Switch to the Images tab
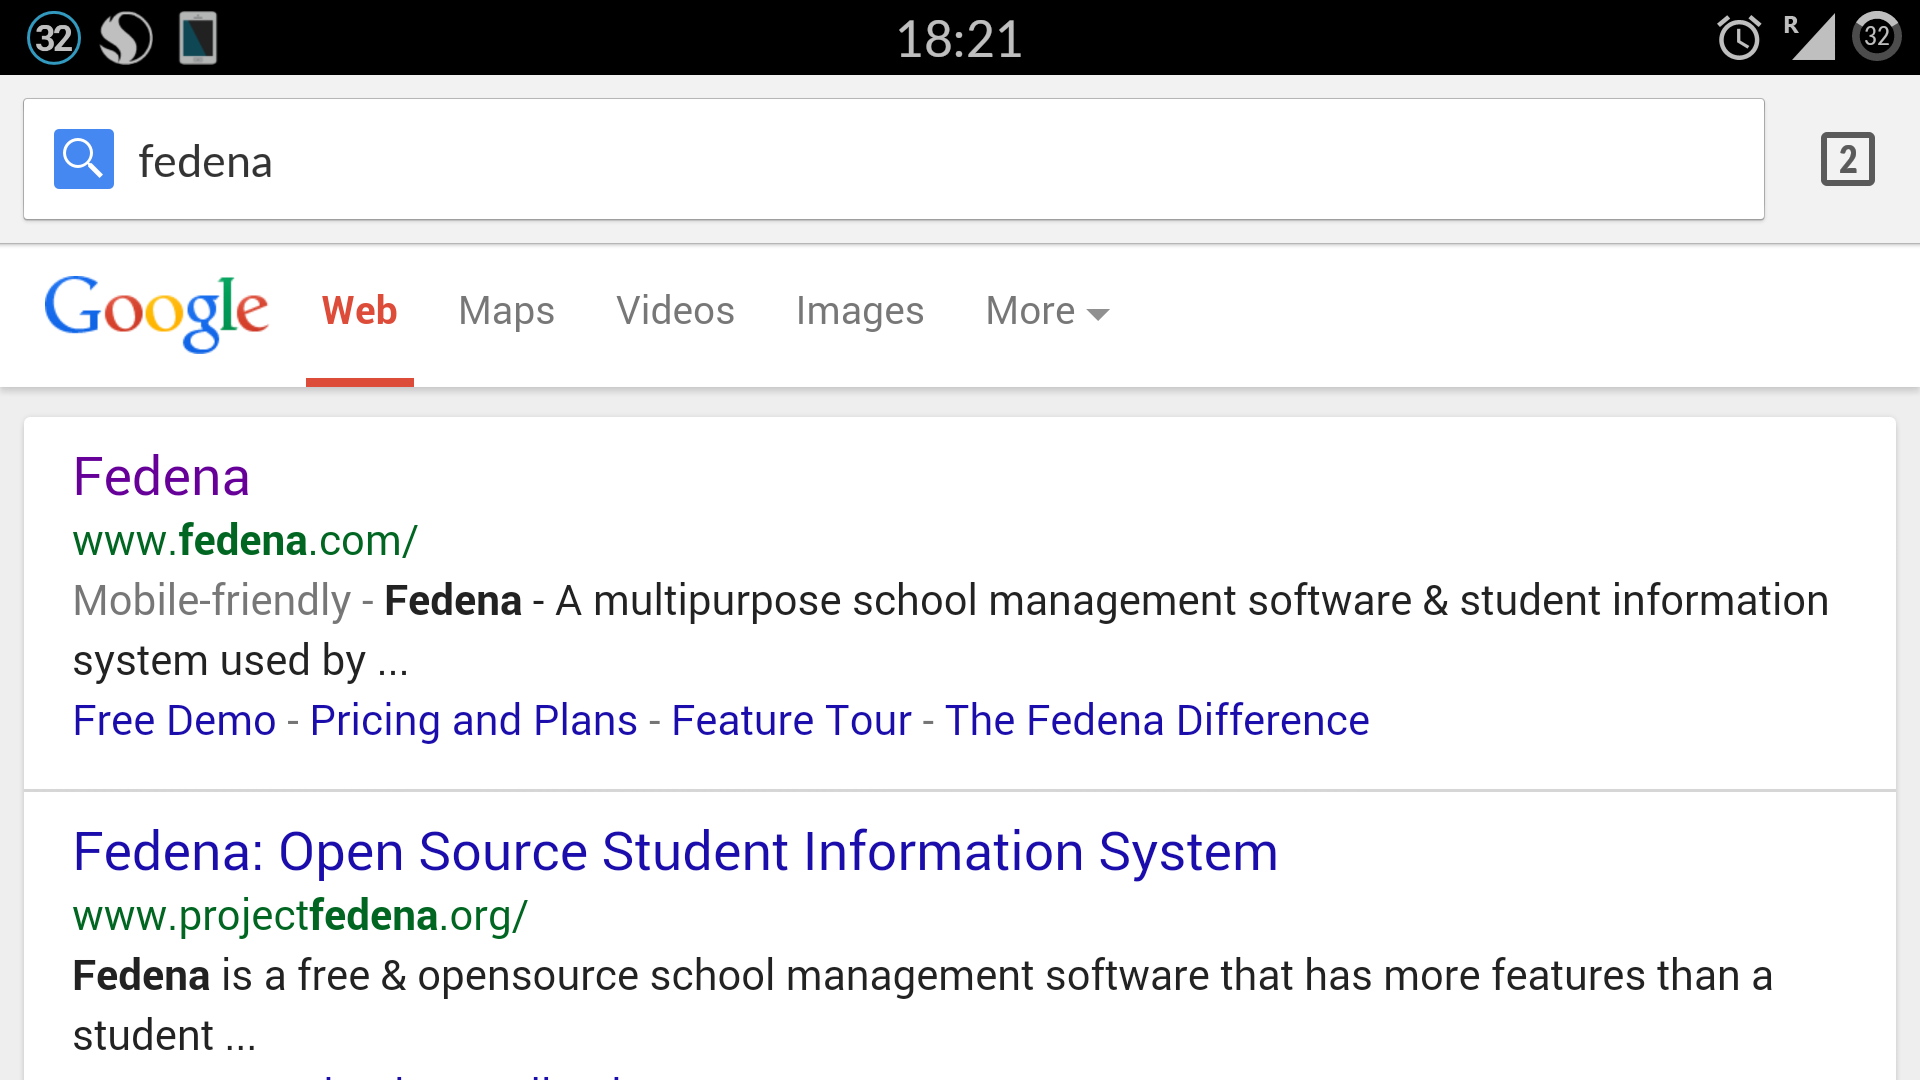The width and height of the screenshot is (1920, 1080). [x=859, y=311]
